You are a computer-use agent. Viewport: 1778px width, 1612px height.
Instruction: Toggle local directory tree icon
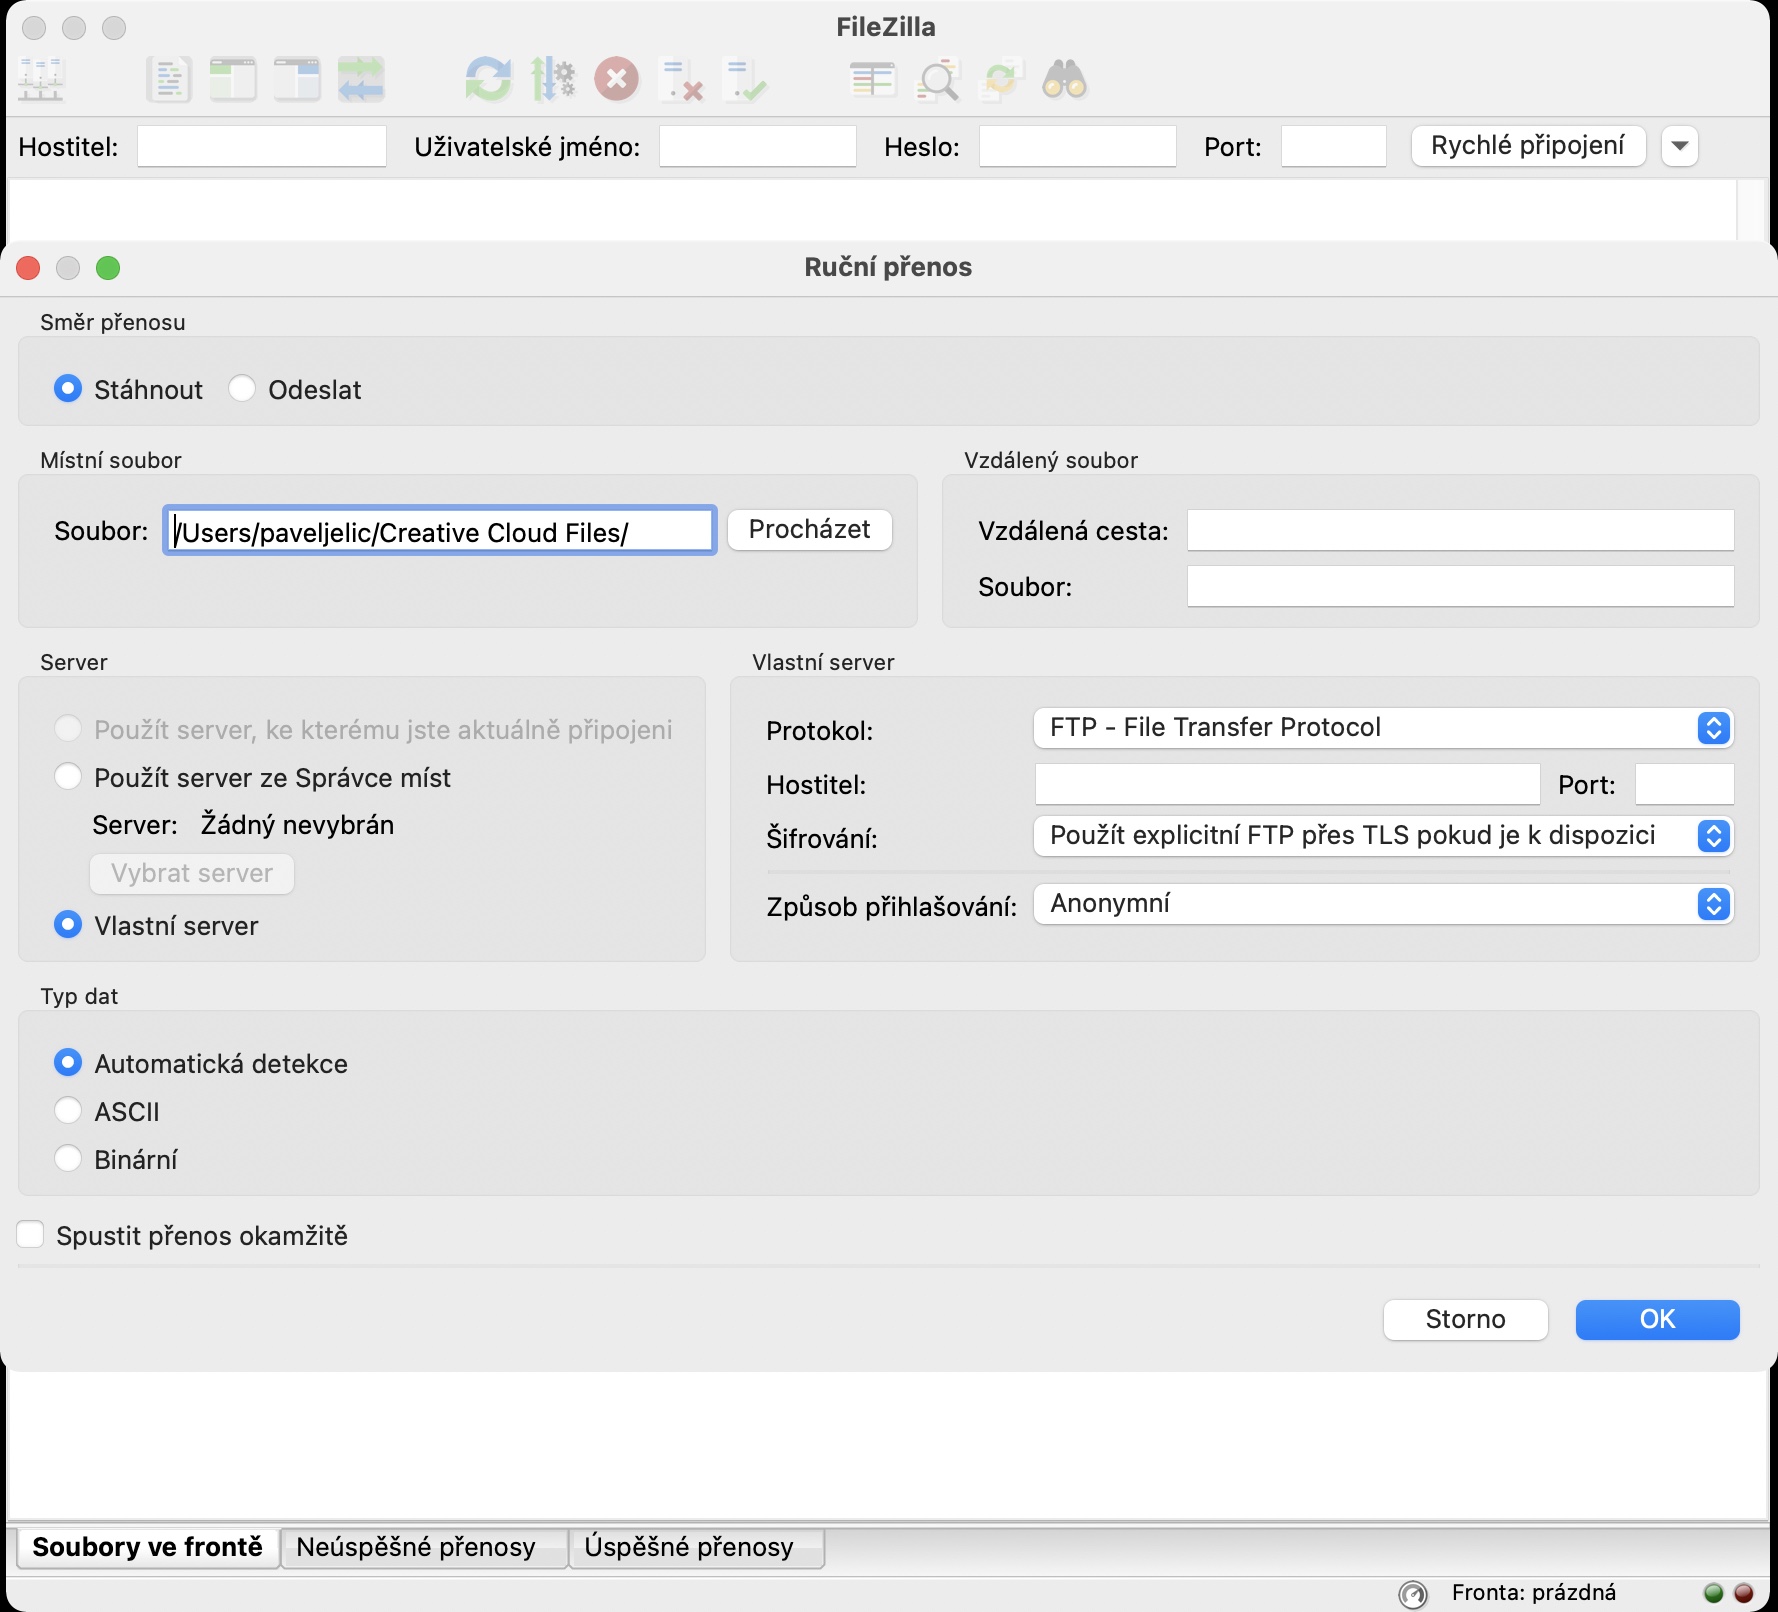pyautogui.click(x=233, y=79)
